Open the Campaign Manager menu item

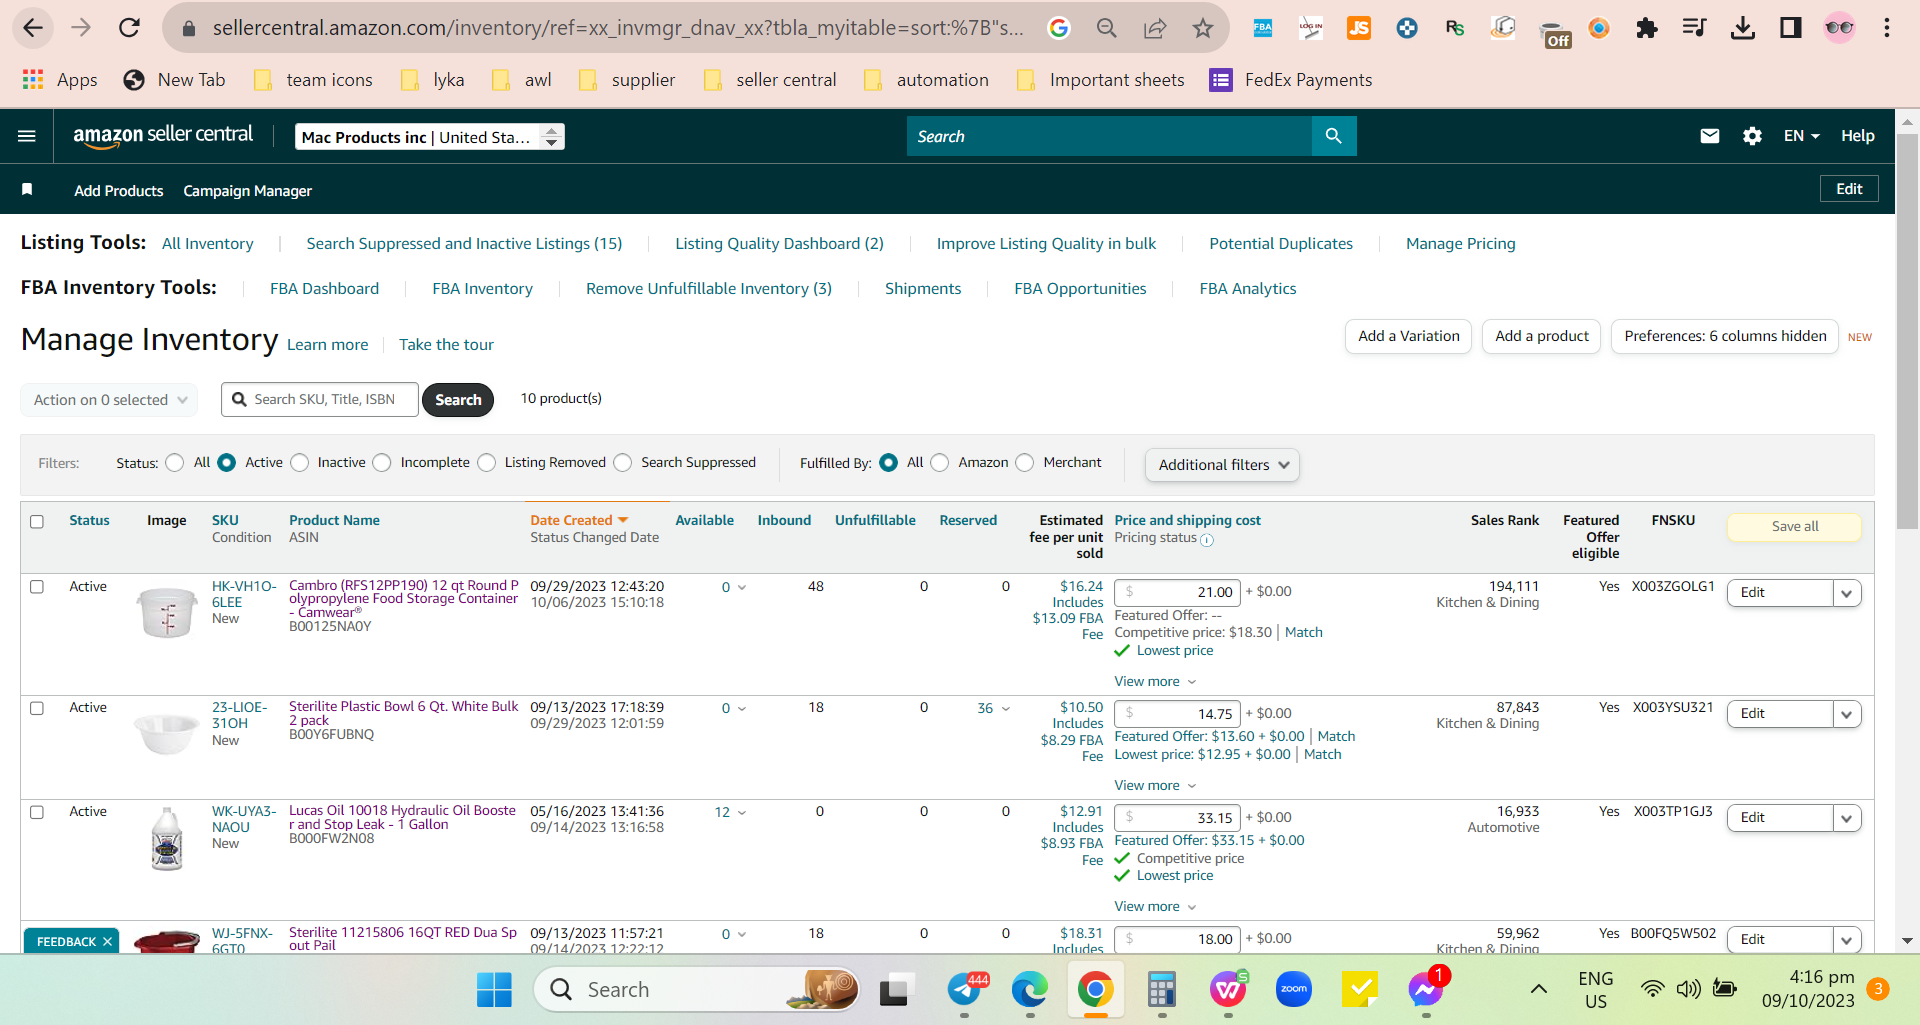(x=248, y=191)
